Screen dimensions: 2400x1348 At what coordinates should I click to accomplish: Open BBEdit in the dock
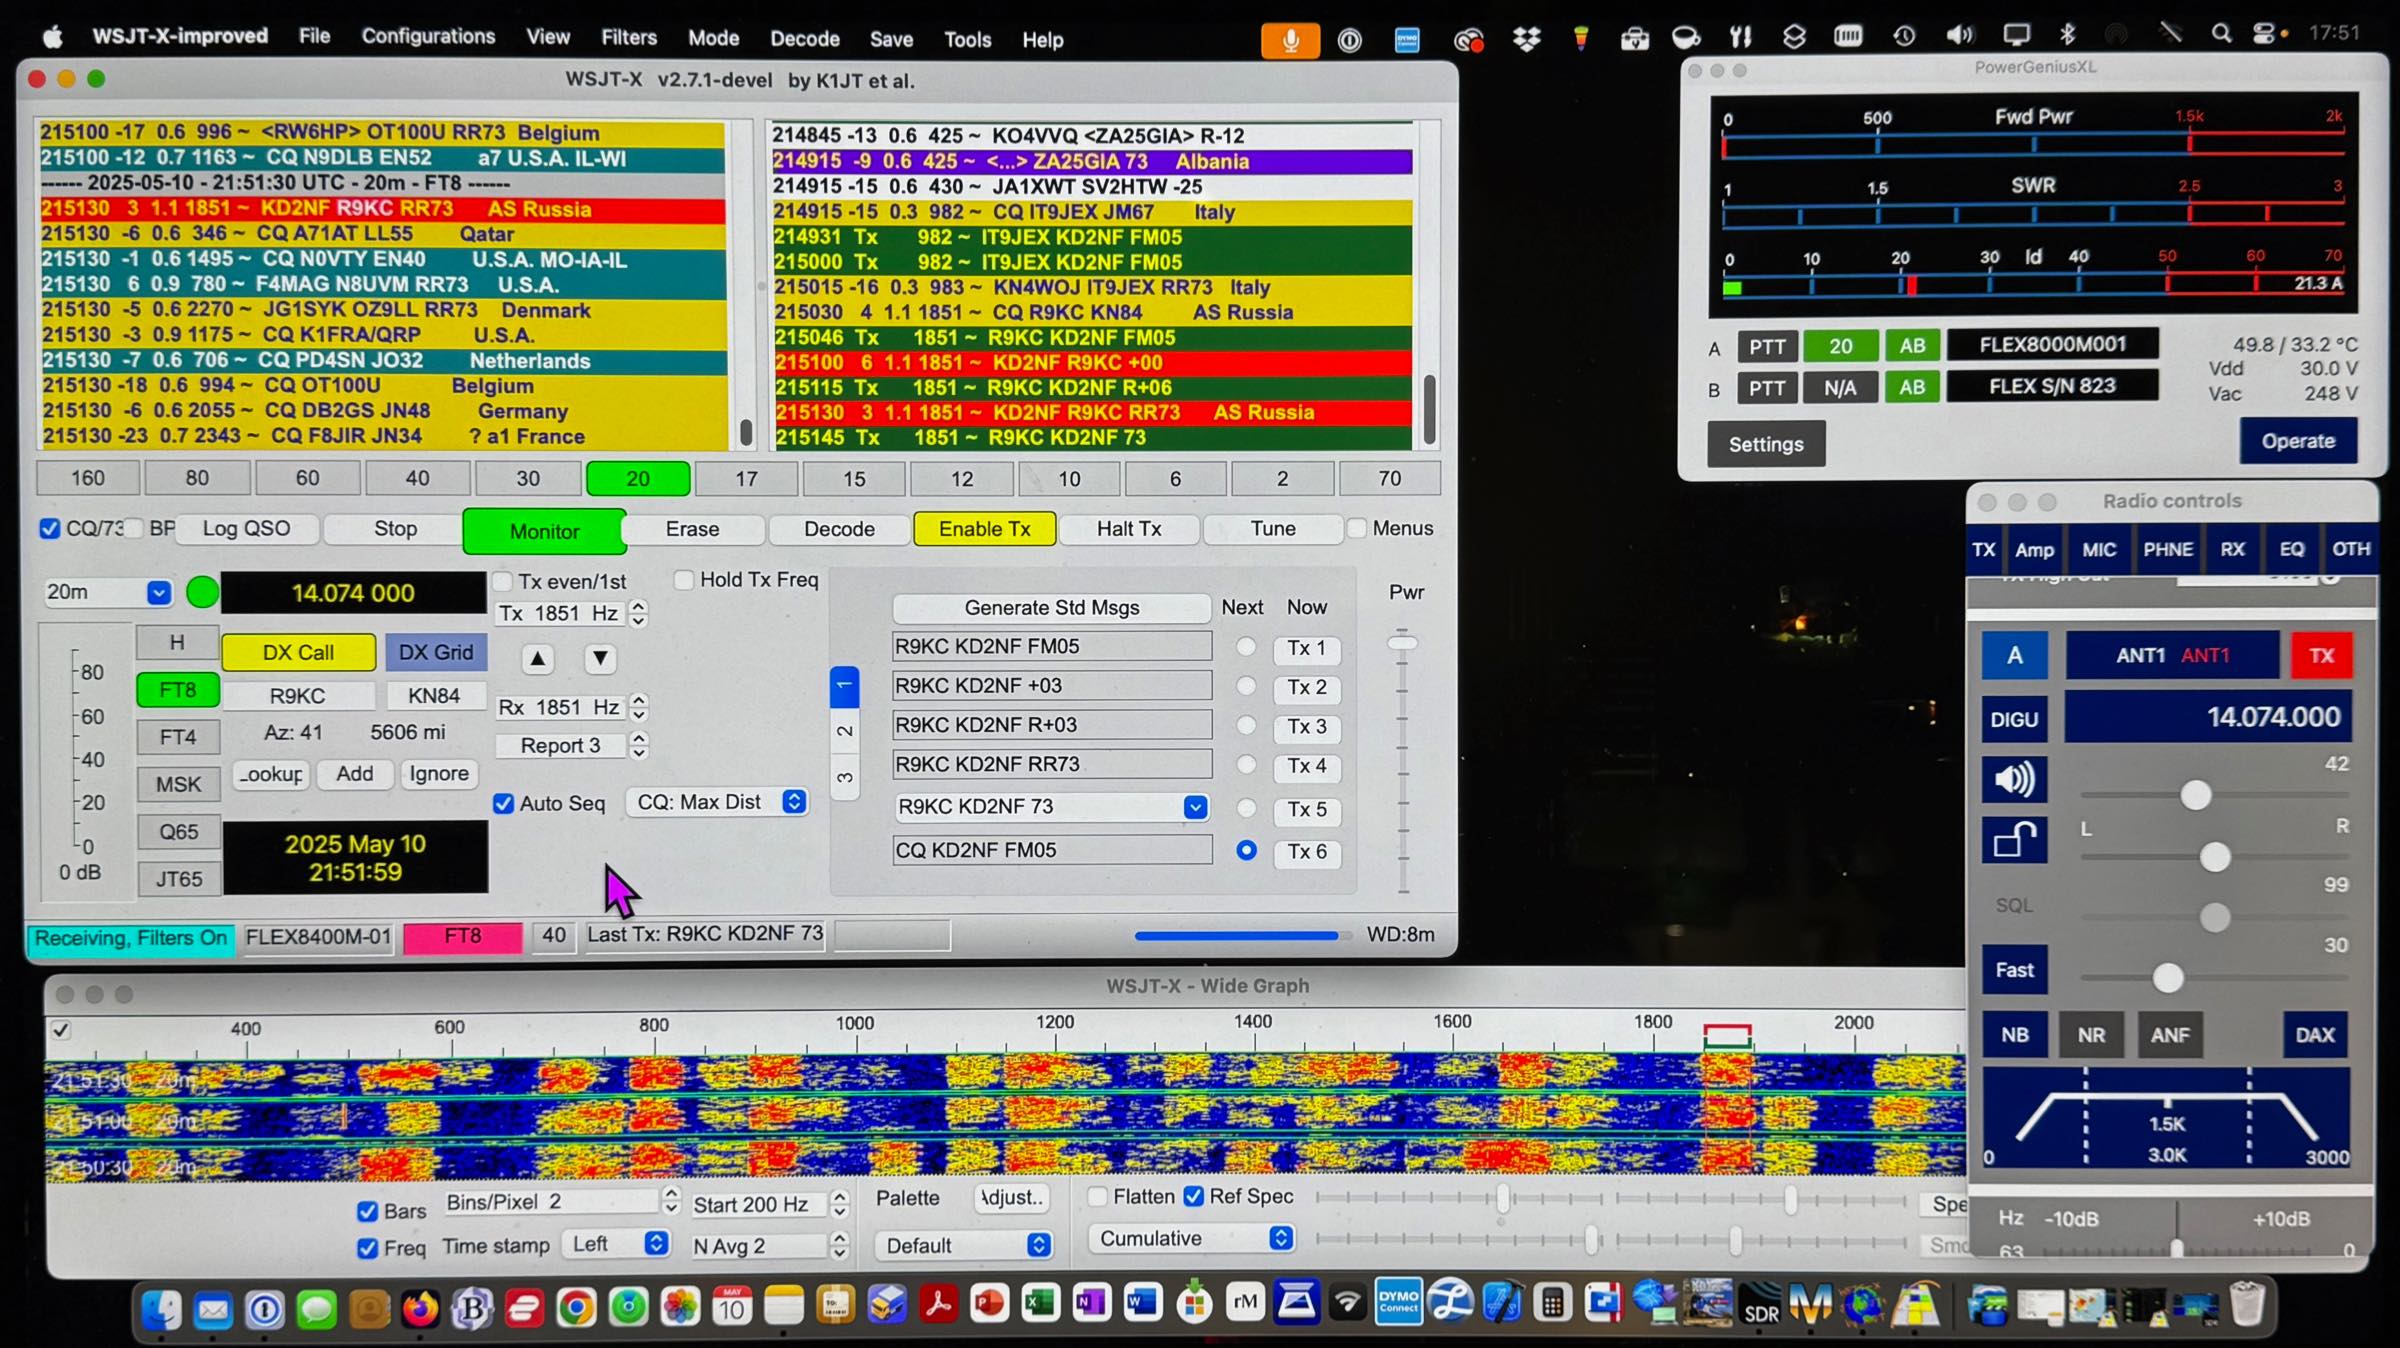click(472, 1307)
